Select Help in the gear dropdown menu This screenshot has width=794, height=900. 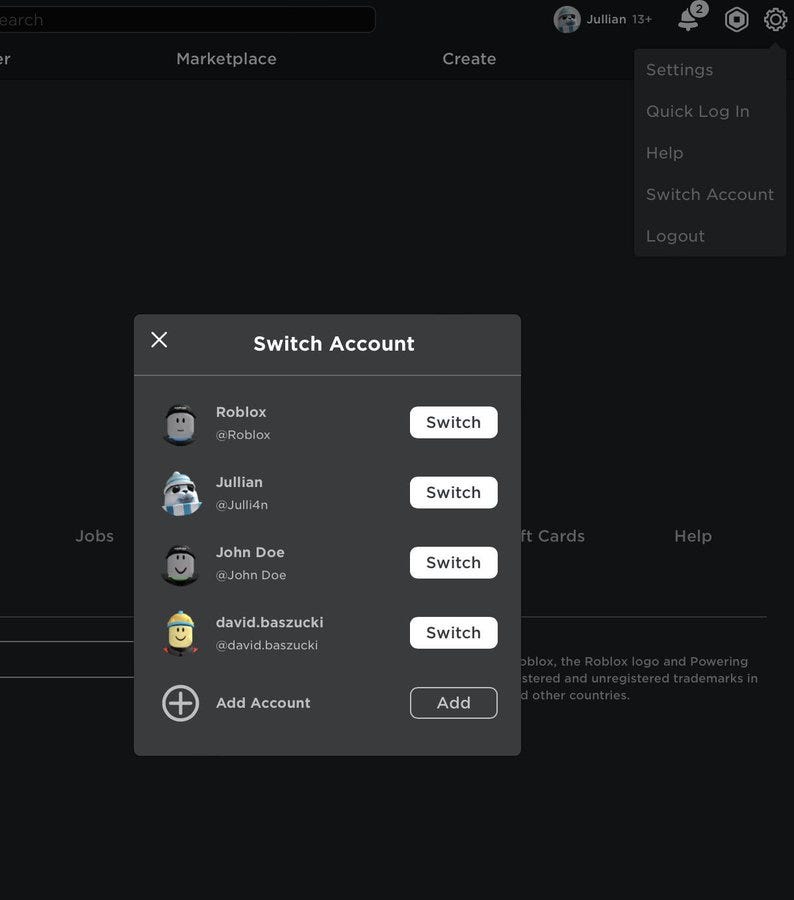(664, 153)
